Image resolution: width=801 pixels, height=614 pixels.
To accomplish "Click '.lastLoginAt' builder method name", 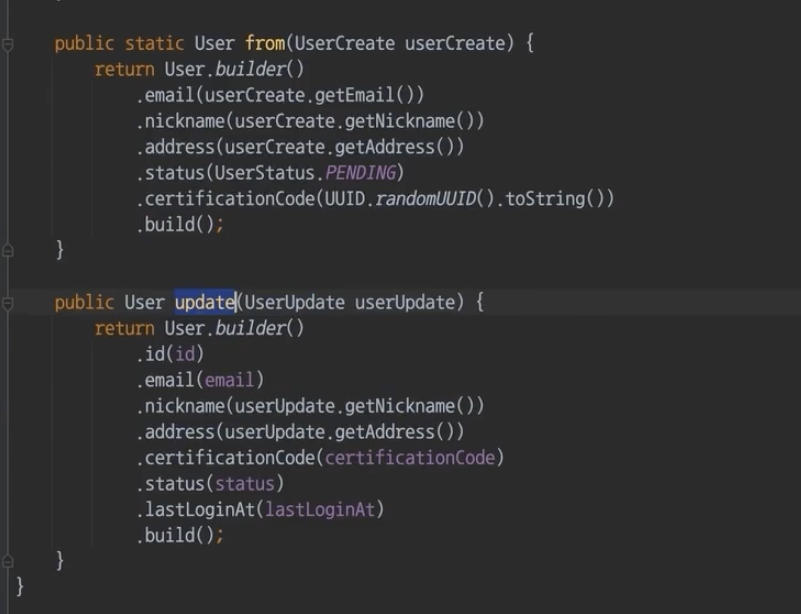I will (195, 510).
